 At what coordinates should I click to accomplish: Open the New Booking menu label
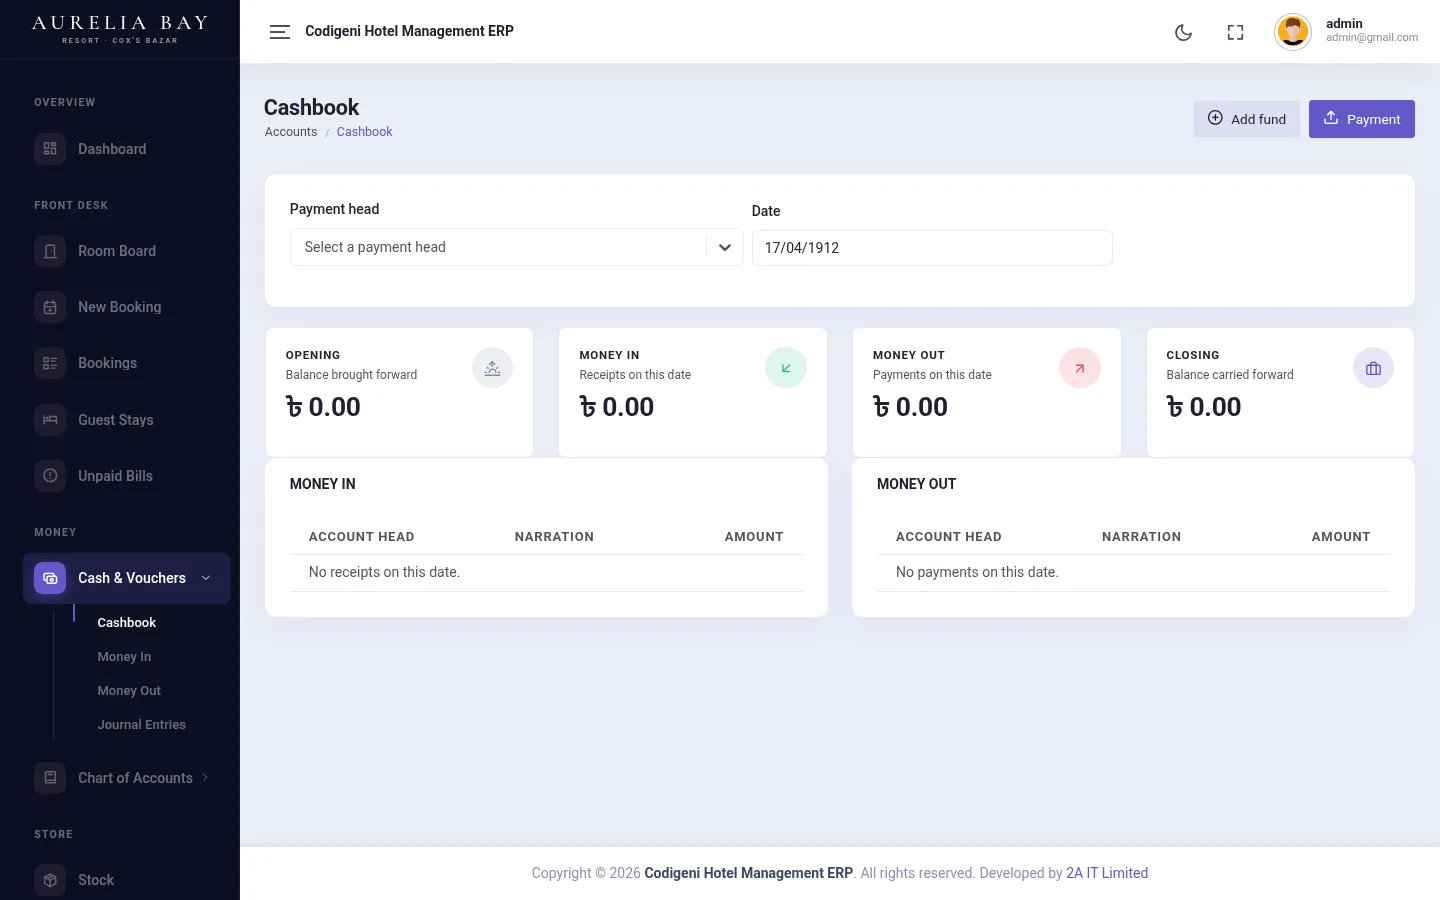click(120, 307)
